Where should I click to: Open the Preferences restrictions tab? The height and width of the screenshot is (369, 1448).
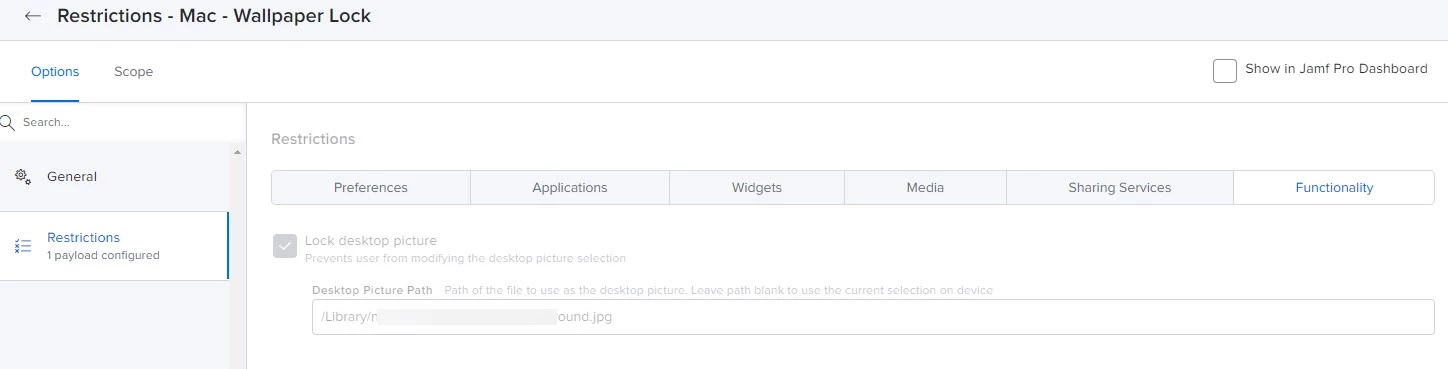pos(371,187)
